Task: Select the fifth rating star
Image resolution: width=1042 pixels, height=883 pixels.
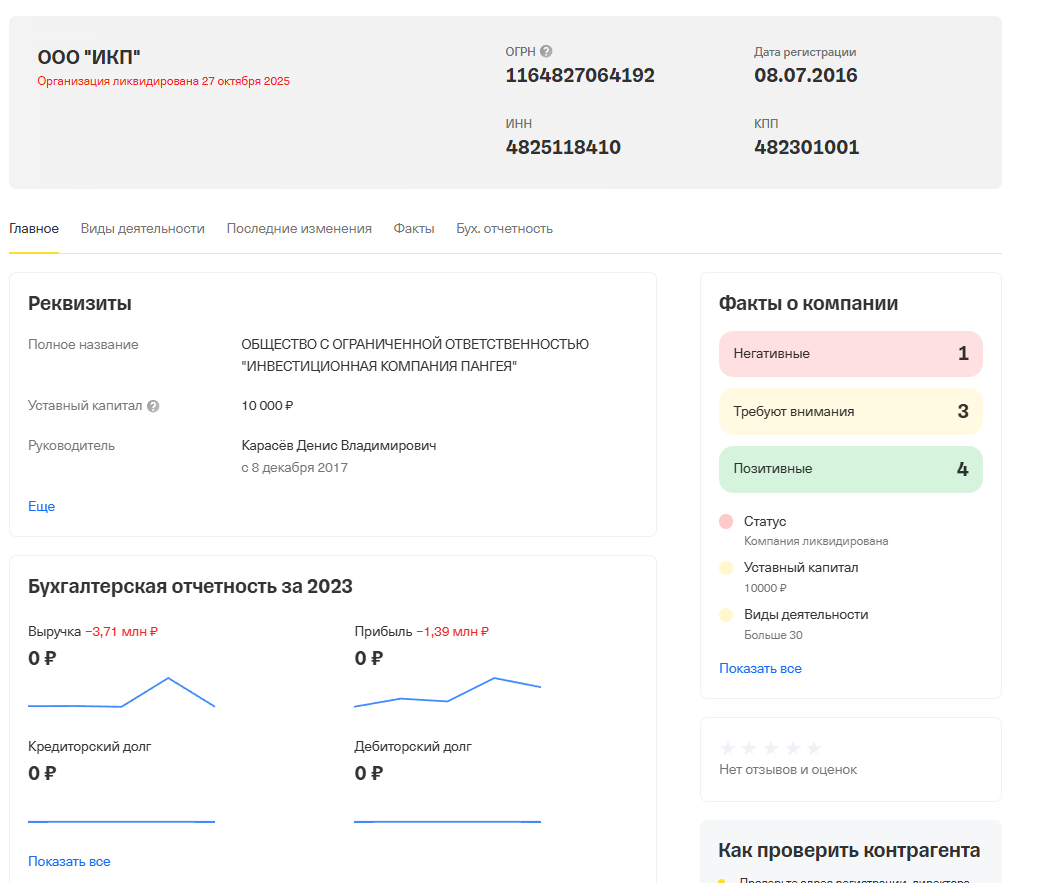Action: click(x=813, y=747)
